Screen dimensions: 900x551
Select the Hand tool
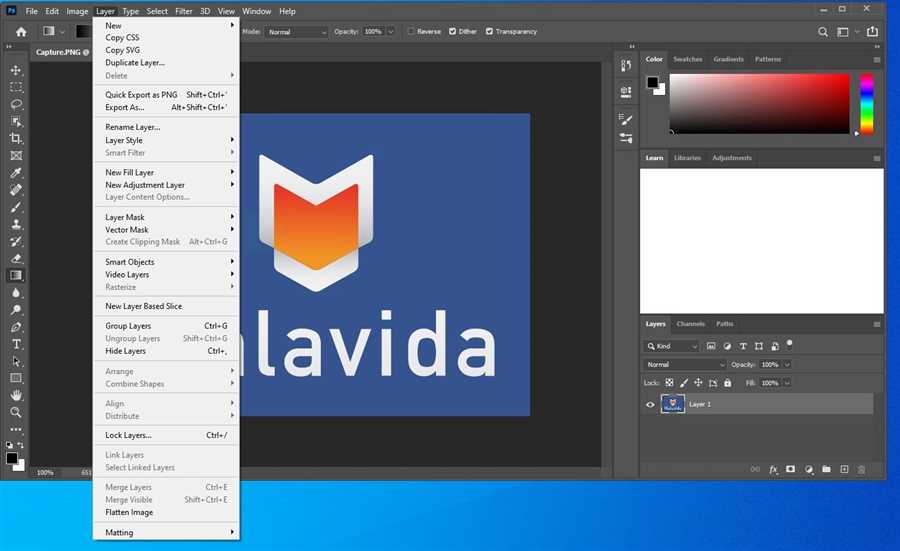click(16, 395)
